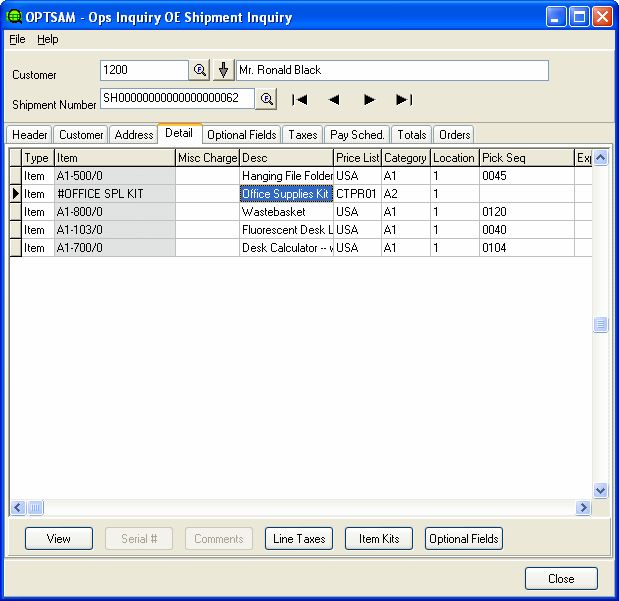Switch to the Optional Fields tab
This screenshot has width=619, height=601.
[x=241, y=134]
